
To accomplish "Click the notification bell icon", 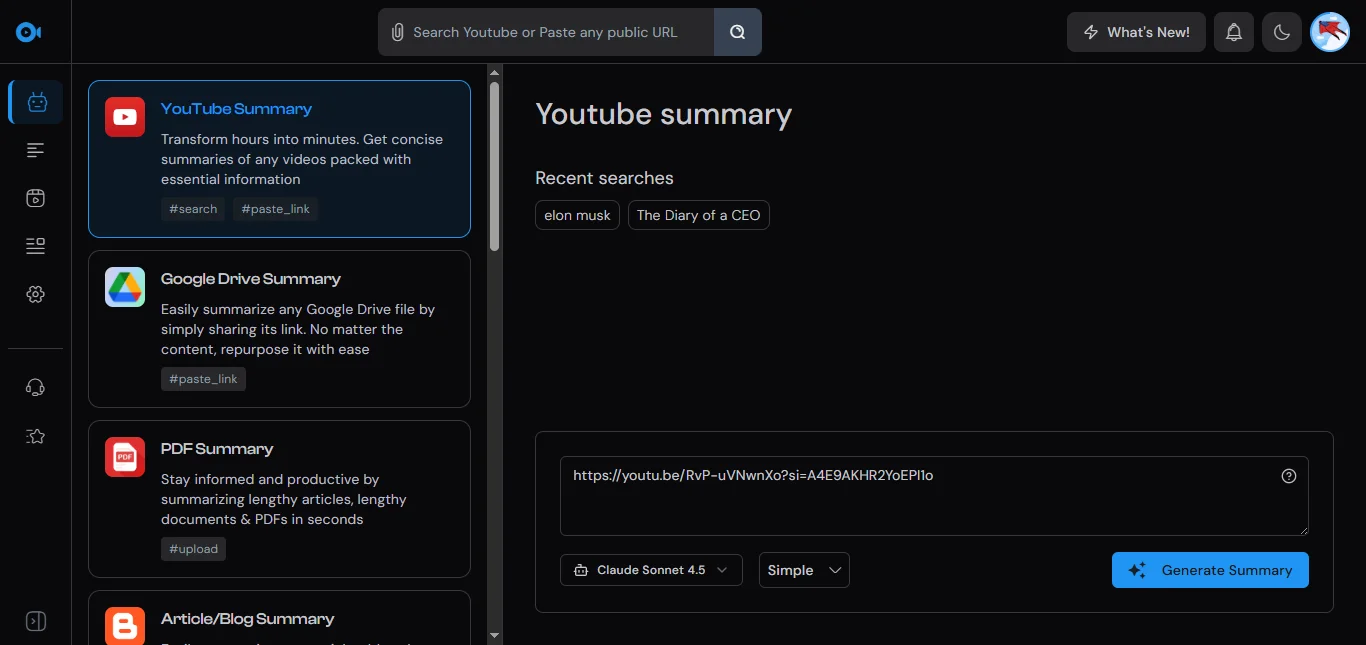I will pos(1234,32).
